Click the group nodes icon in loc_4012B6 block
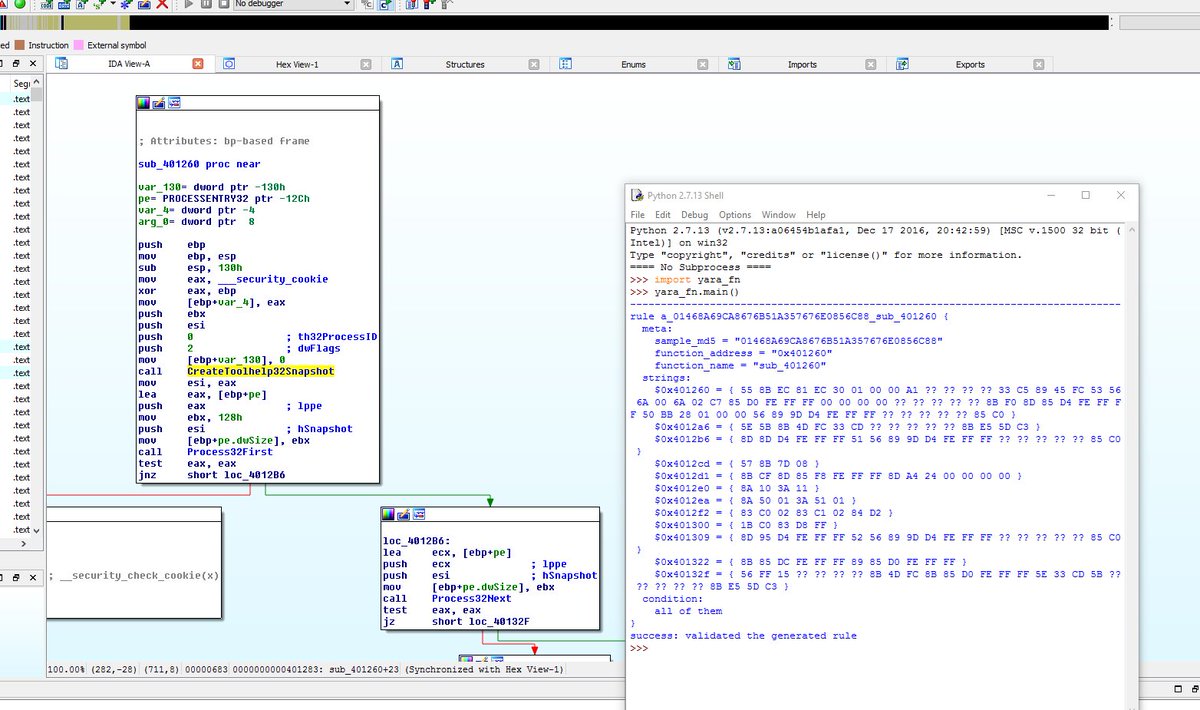1200x710 pixels. (x=419, y=514)
